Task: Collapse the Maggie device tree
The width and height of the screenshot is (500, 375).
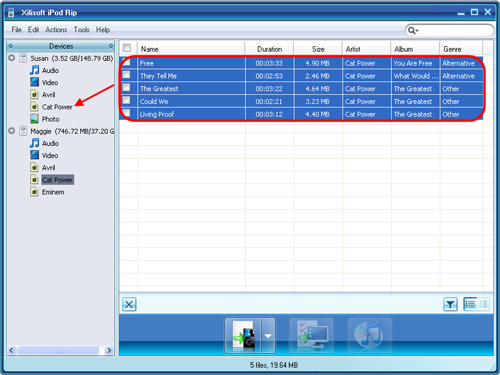Action: pyautogui.click(x=12, y=131)
